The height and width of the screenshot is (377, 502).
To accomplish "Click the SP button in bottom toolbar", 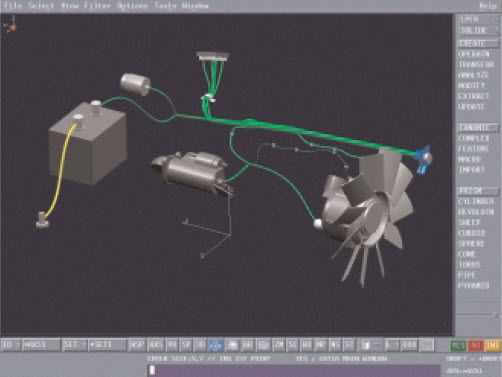I will pyautogui.click(x=185, y=345).
